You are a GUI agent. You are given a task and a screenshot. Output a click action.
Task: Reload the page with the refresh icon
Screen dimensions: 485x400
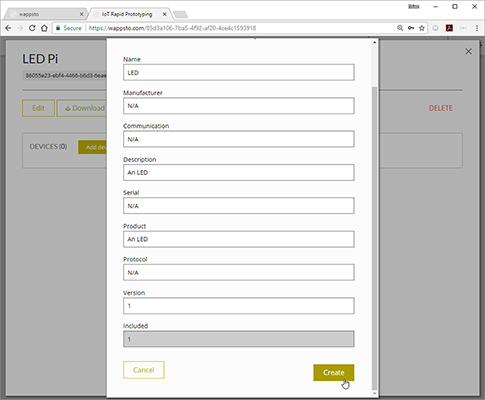point(32,28)
